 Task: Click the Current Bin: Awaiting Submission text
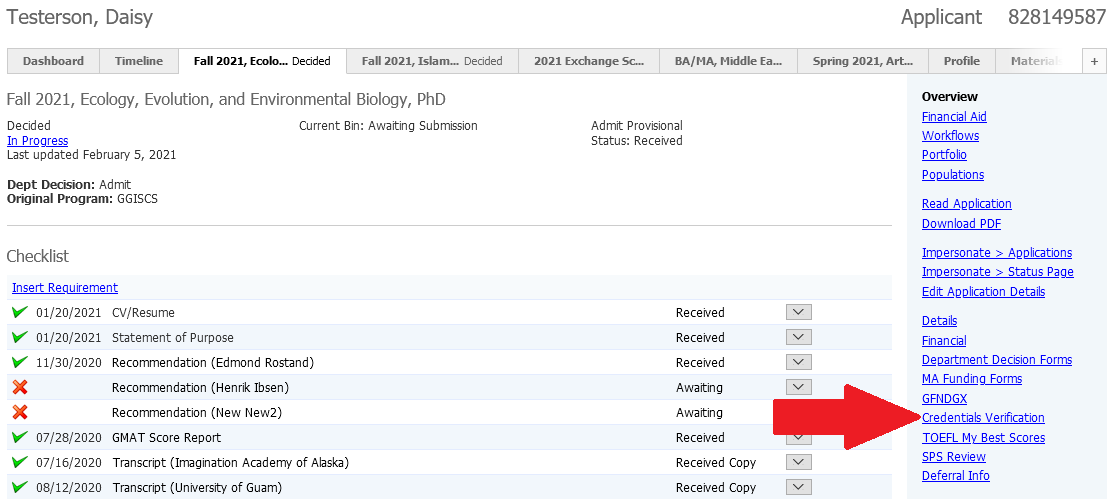(388, 125)
